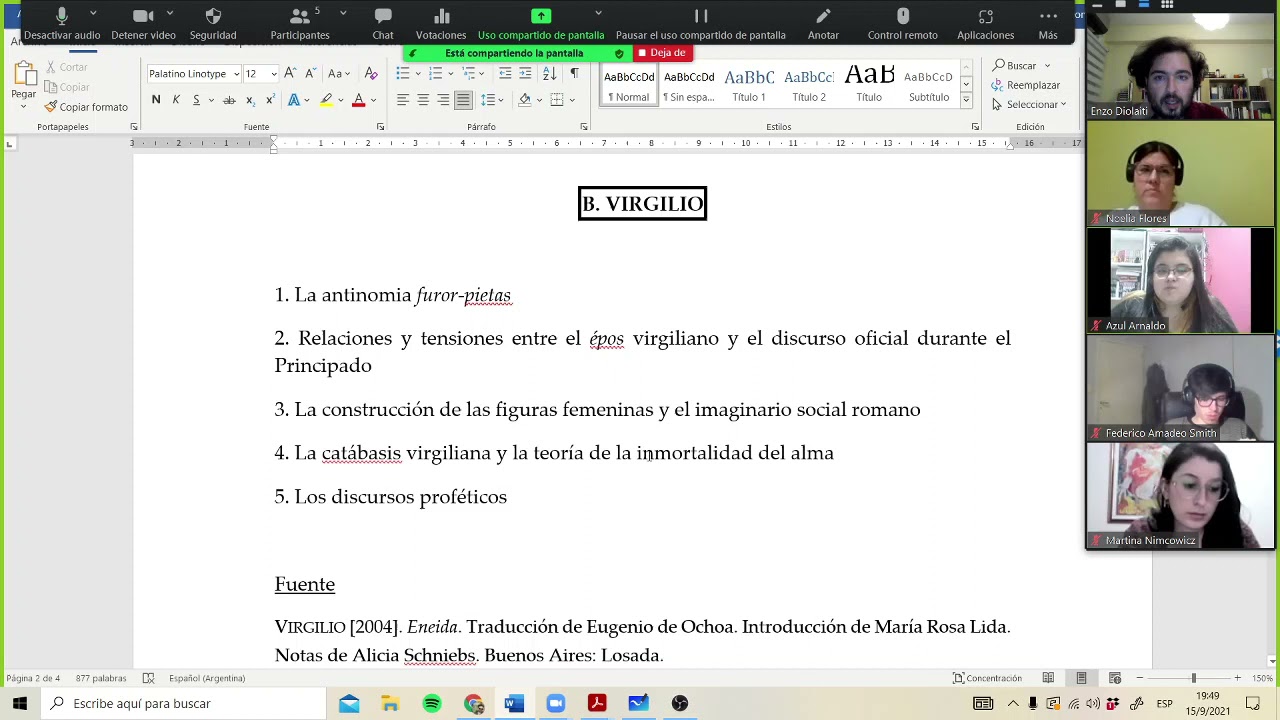Toggle subscript x₂ formatting

250,100
